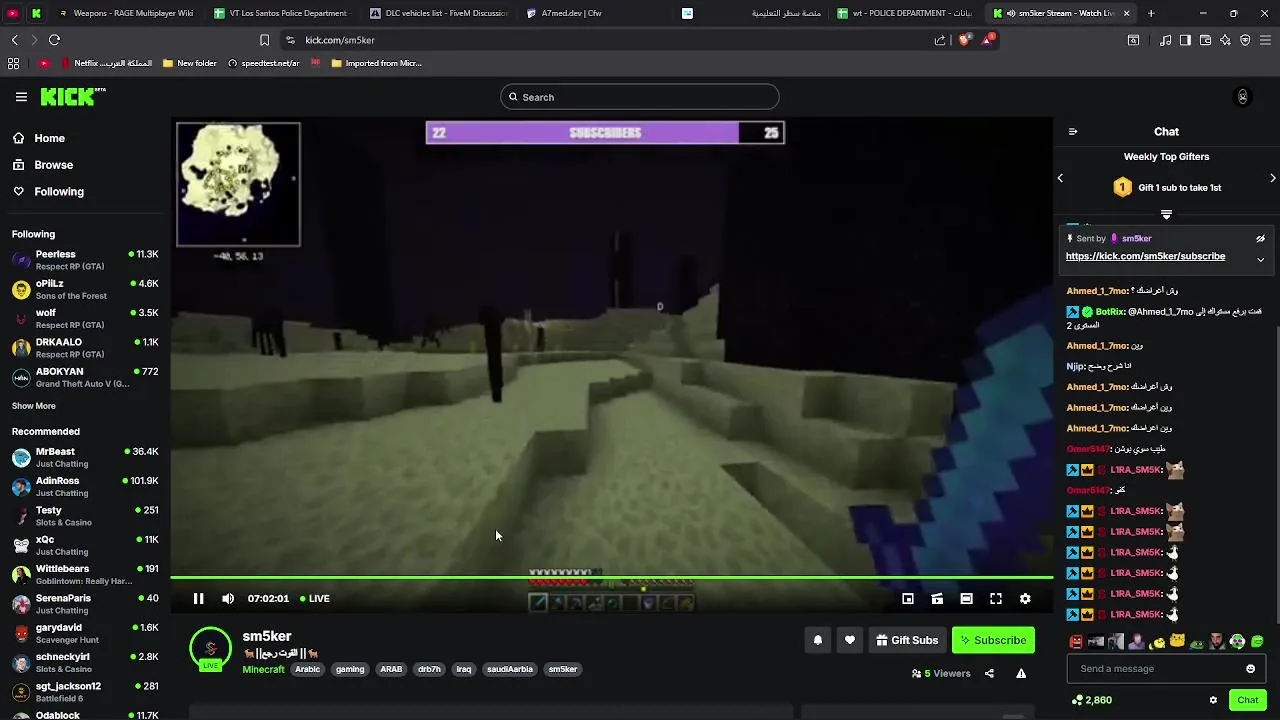Click the green Chat send button

pos(1247,700)
